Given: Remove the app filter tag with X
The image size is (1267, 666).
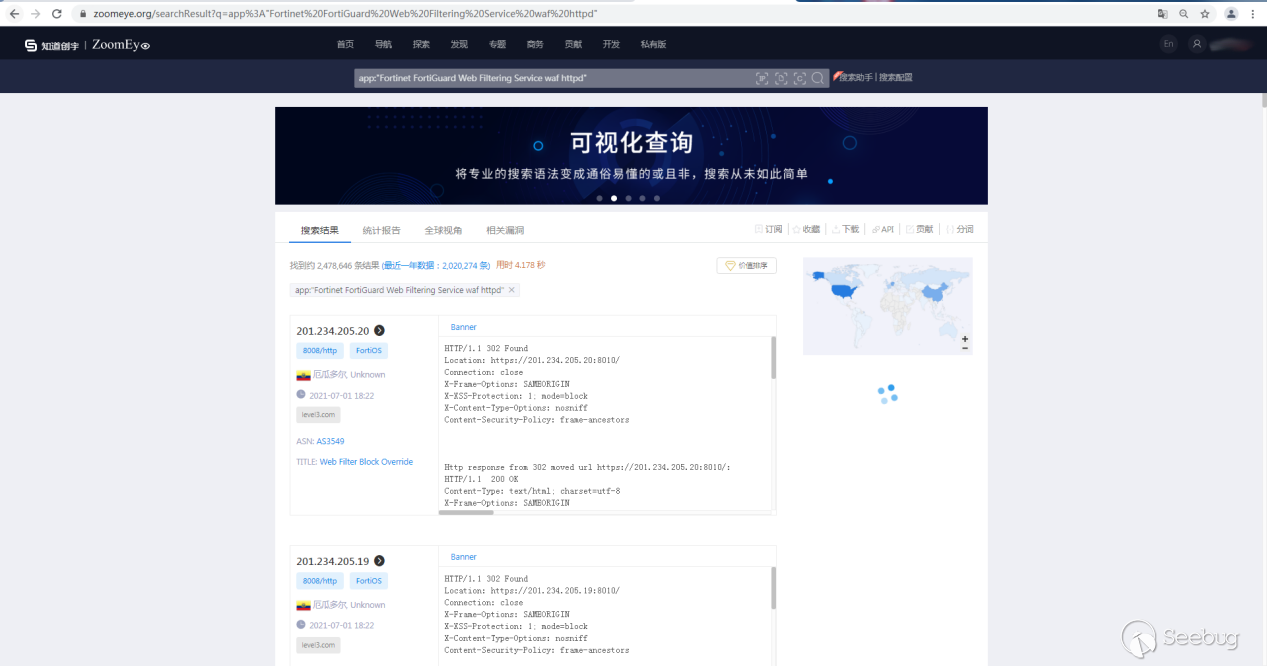Looking at the screenshot, I should click(x=512, y=290).
